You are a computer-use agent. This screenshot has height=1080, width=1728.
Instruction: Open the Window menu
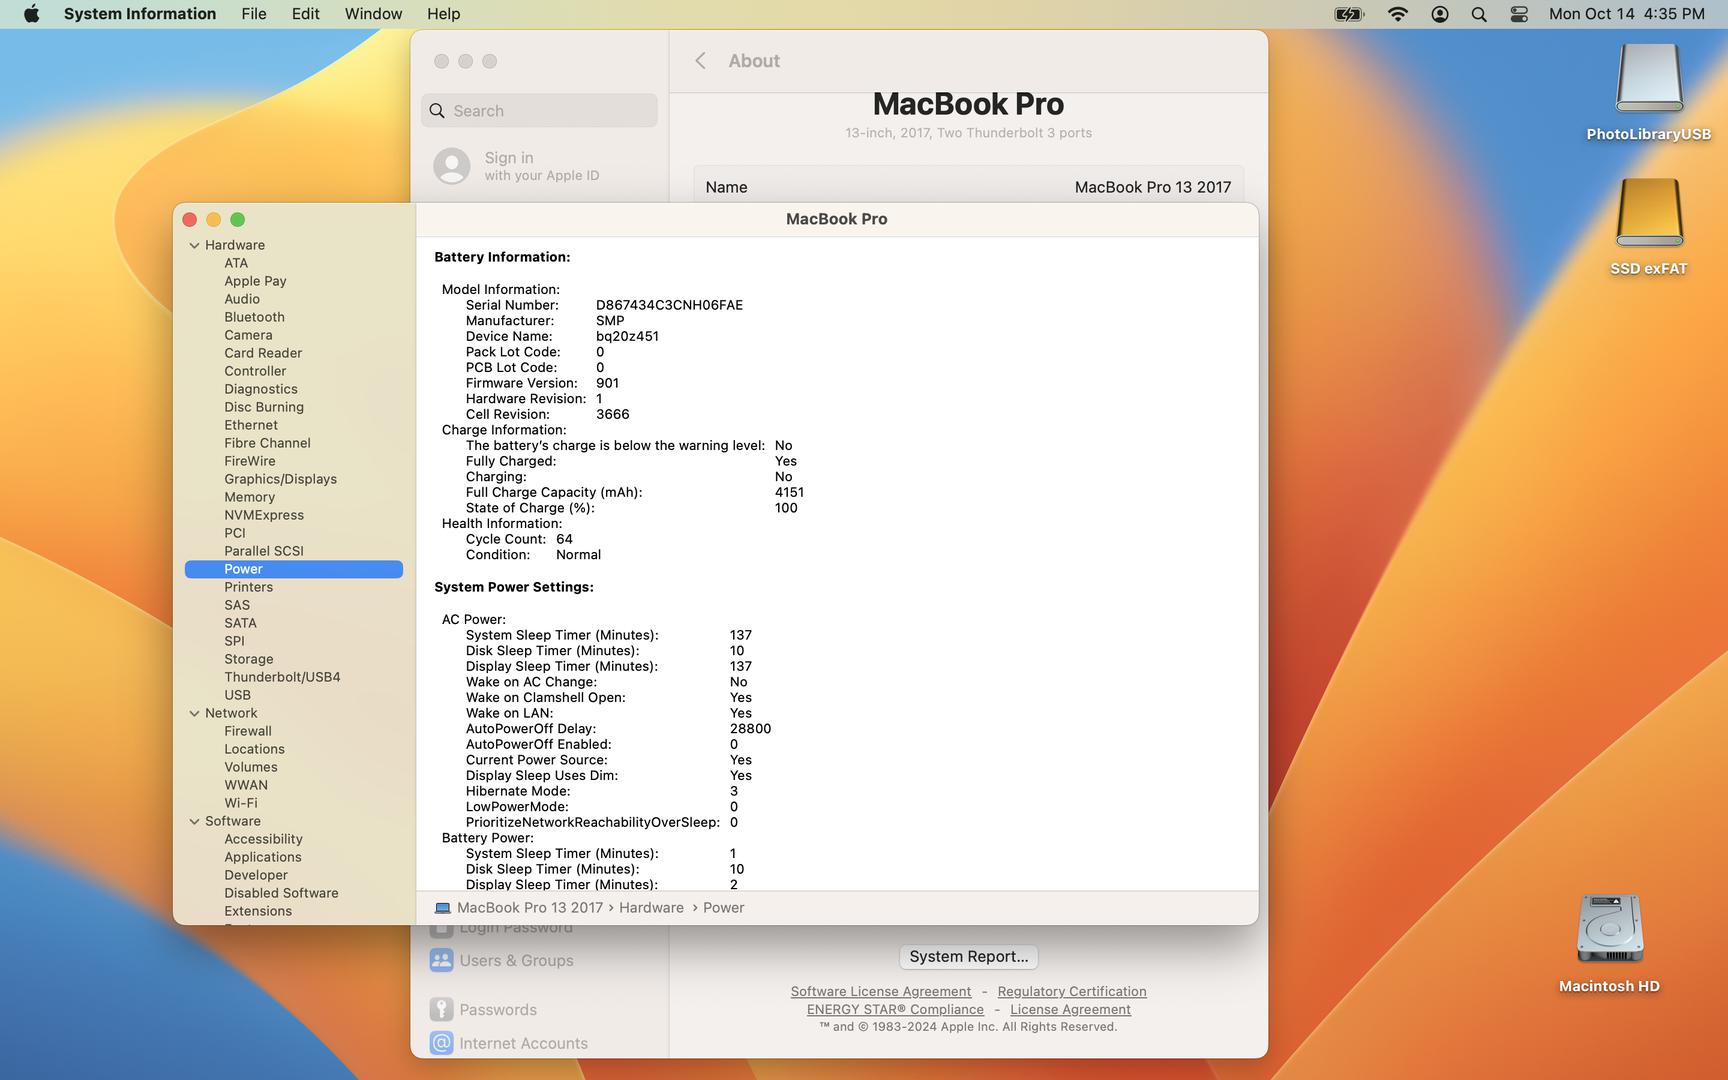373,14
